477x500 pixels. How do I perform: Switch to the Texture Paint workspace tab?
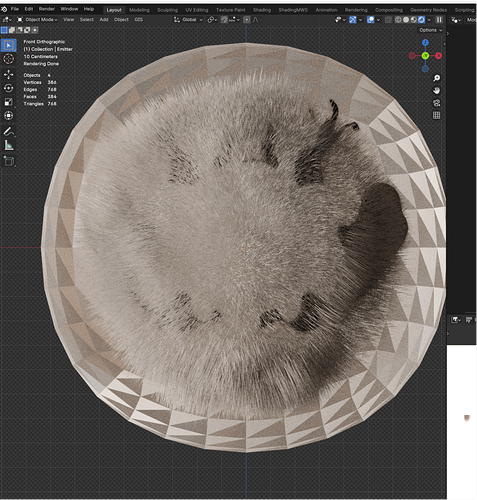click(230, 10)
